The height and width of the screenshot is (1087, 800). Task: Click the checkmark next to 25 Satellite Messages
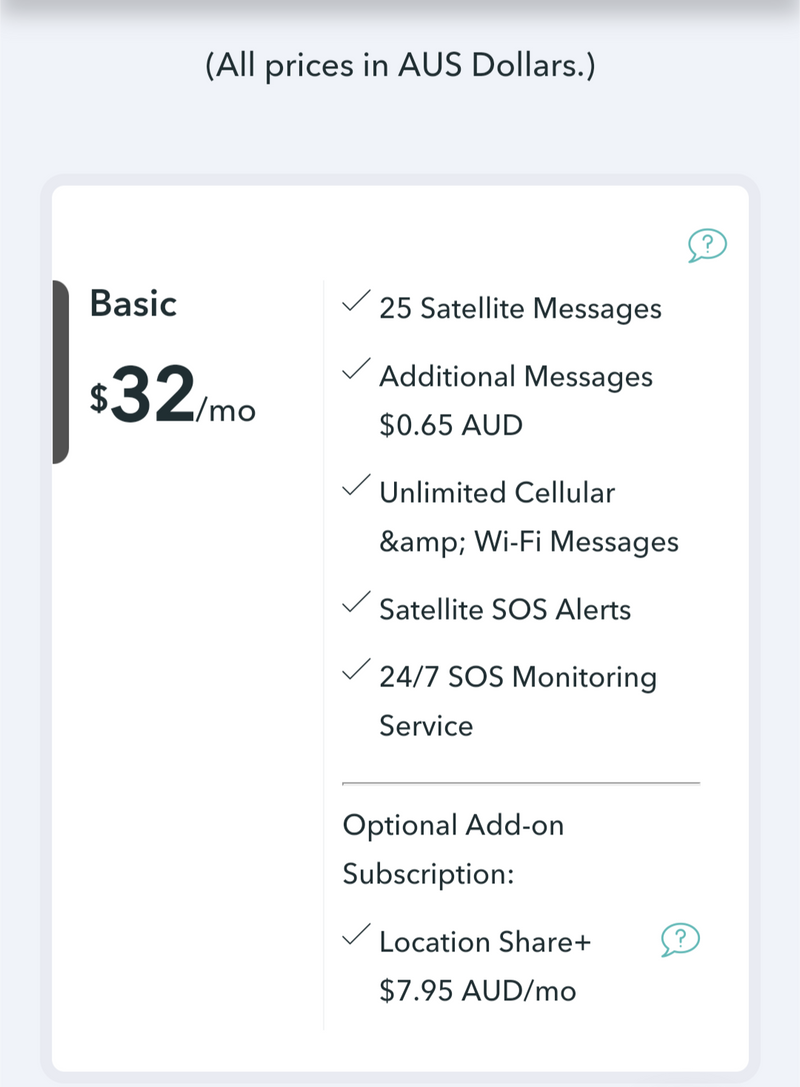[x=353, y=302]
